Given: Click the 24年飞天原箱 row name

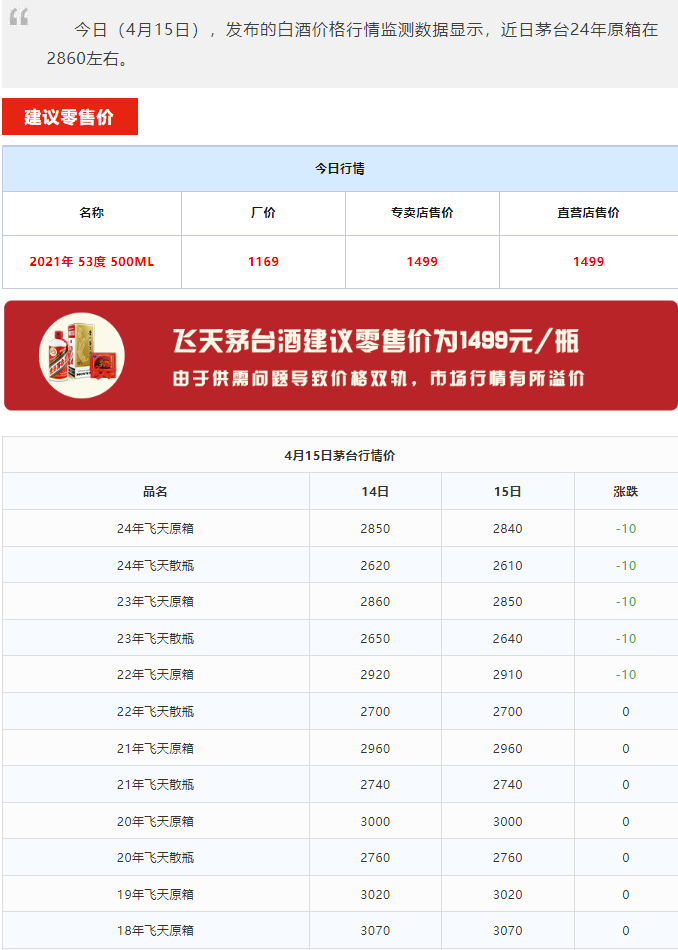Looking at the screenshot, I should (x=155, y=528).
